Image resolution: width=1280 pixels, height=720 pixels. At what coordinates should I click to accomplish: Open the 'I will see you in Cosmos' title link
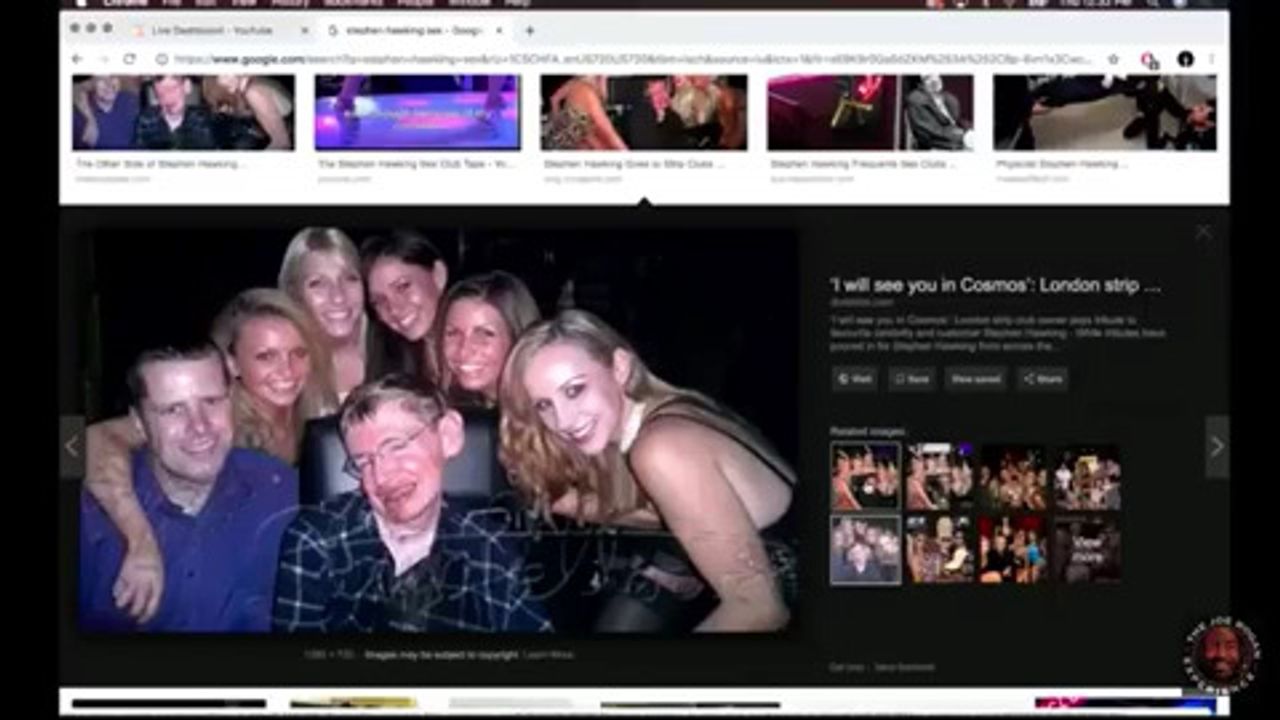point(994,286)
